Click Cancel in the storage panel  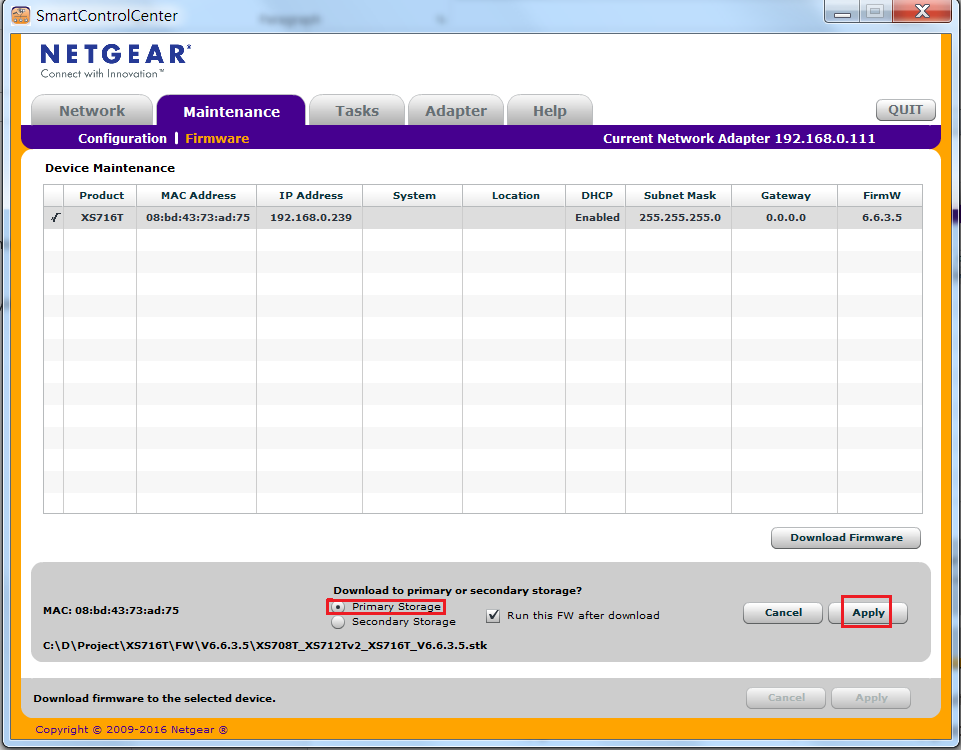pos(783,613)
